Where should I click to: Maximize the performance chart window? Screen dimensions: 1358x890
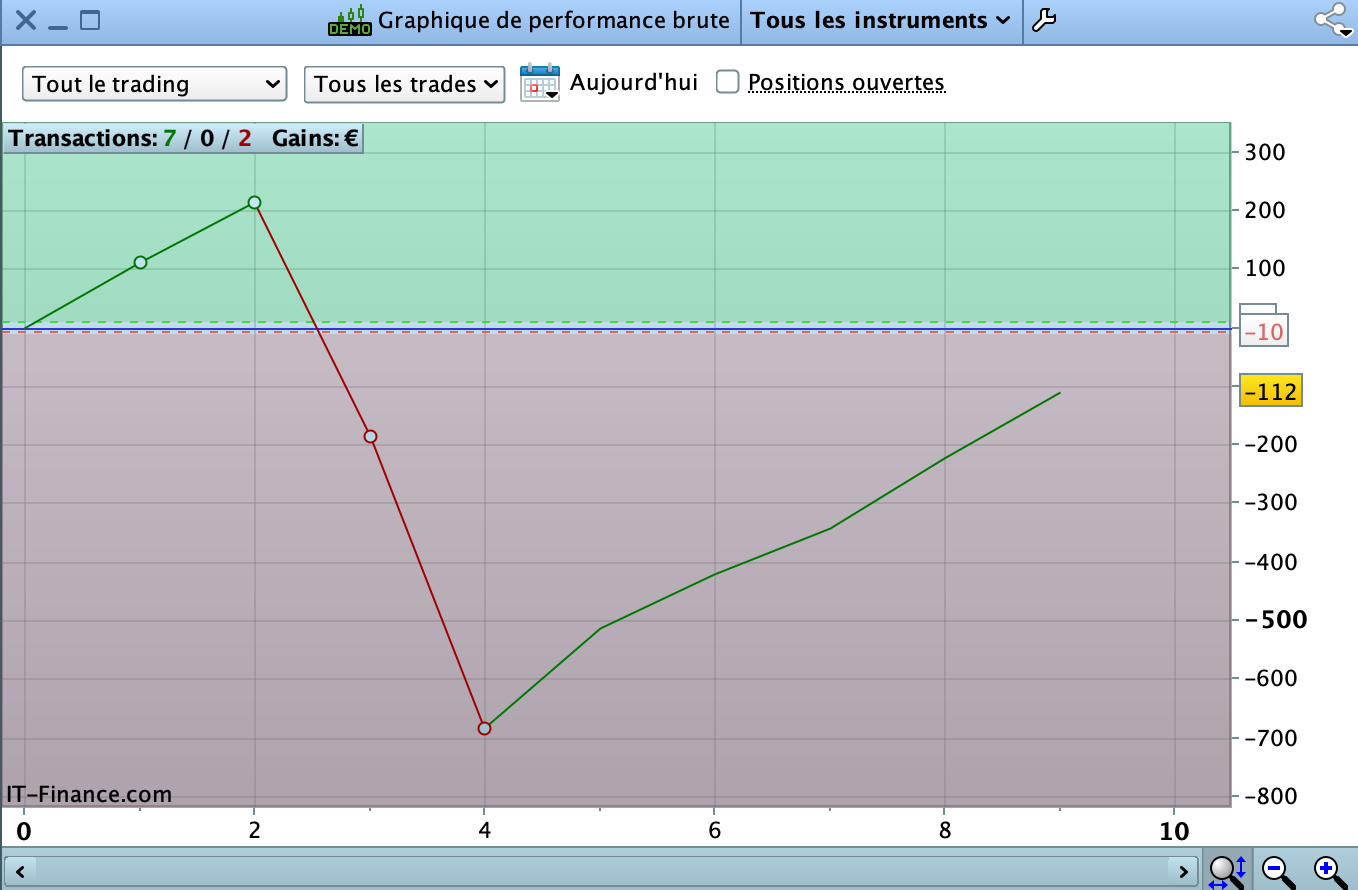coord(90,20)
